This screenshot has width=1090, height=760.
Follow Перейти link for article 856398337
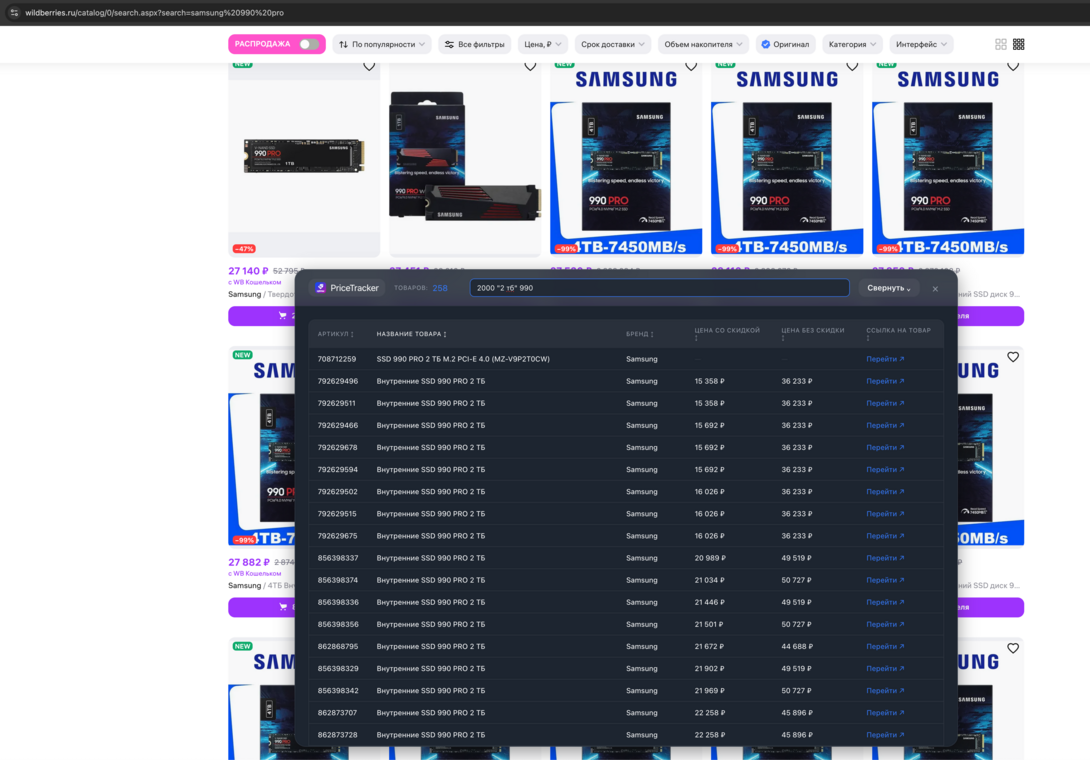[885, 558]
